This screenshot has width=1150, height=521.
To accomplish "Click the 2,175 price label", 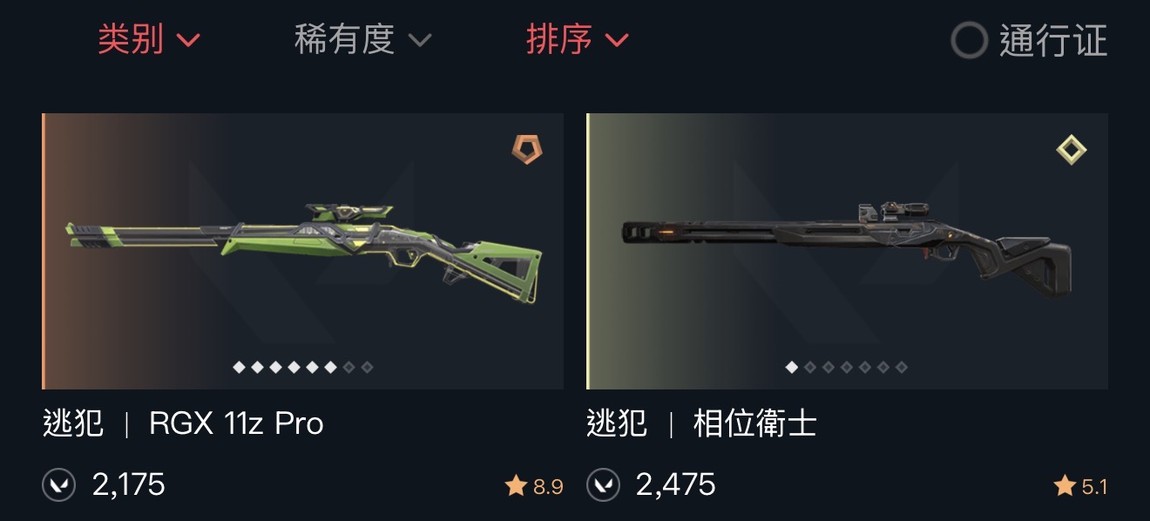I will (x=128, y=485).
